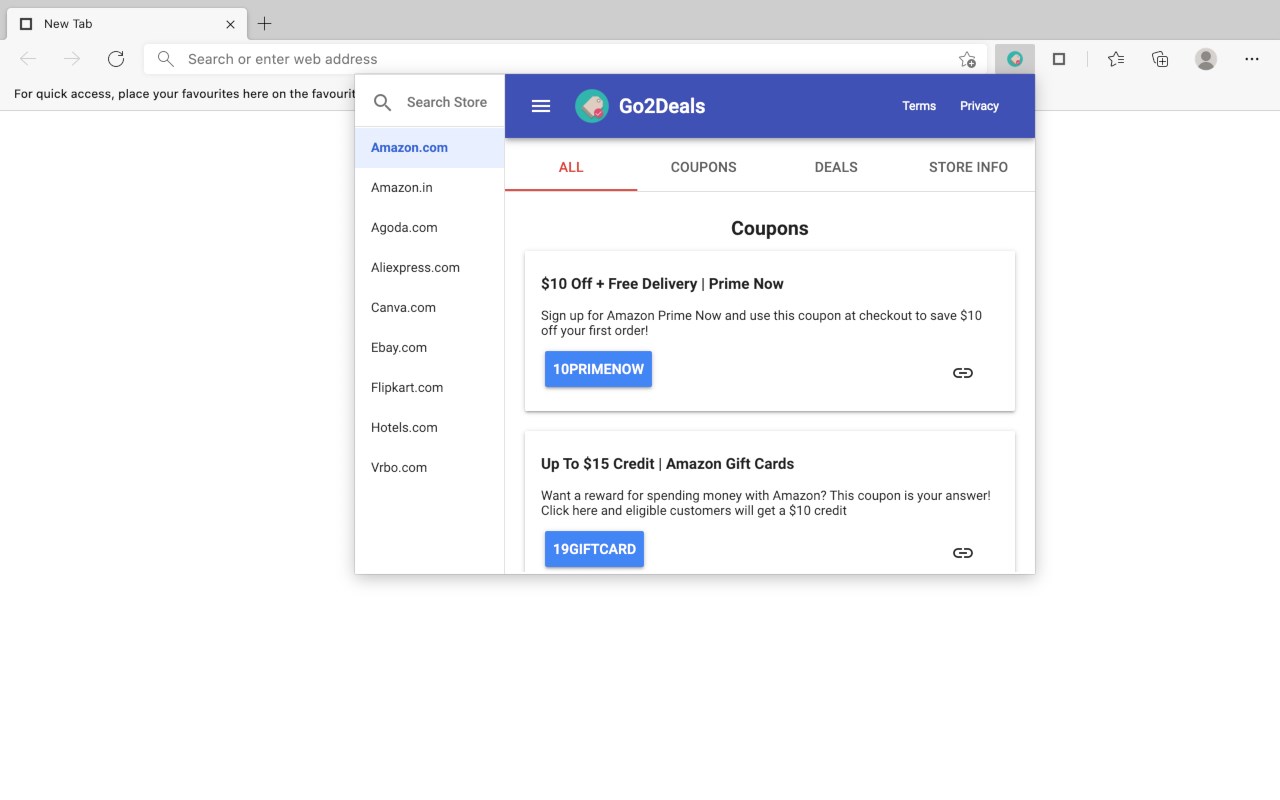The image size is (1280, 800).
Task: Click the Go2Deals title text
Action: coord(662,106)
